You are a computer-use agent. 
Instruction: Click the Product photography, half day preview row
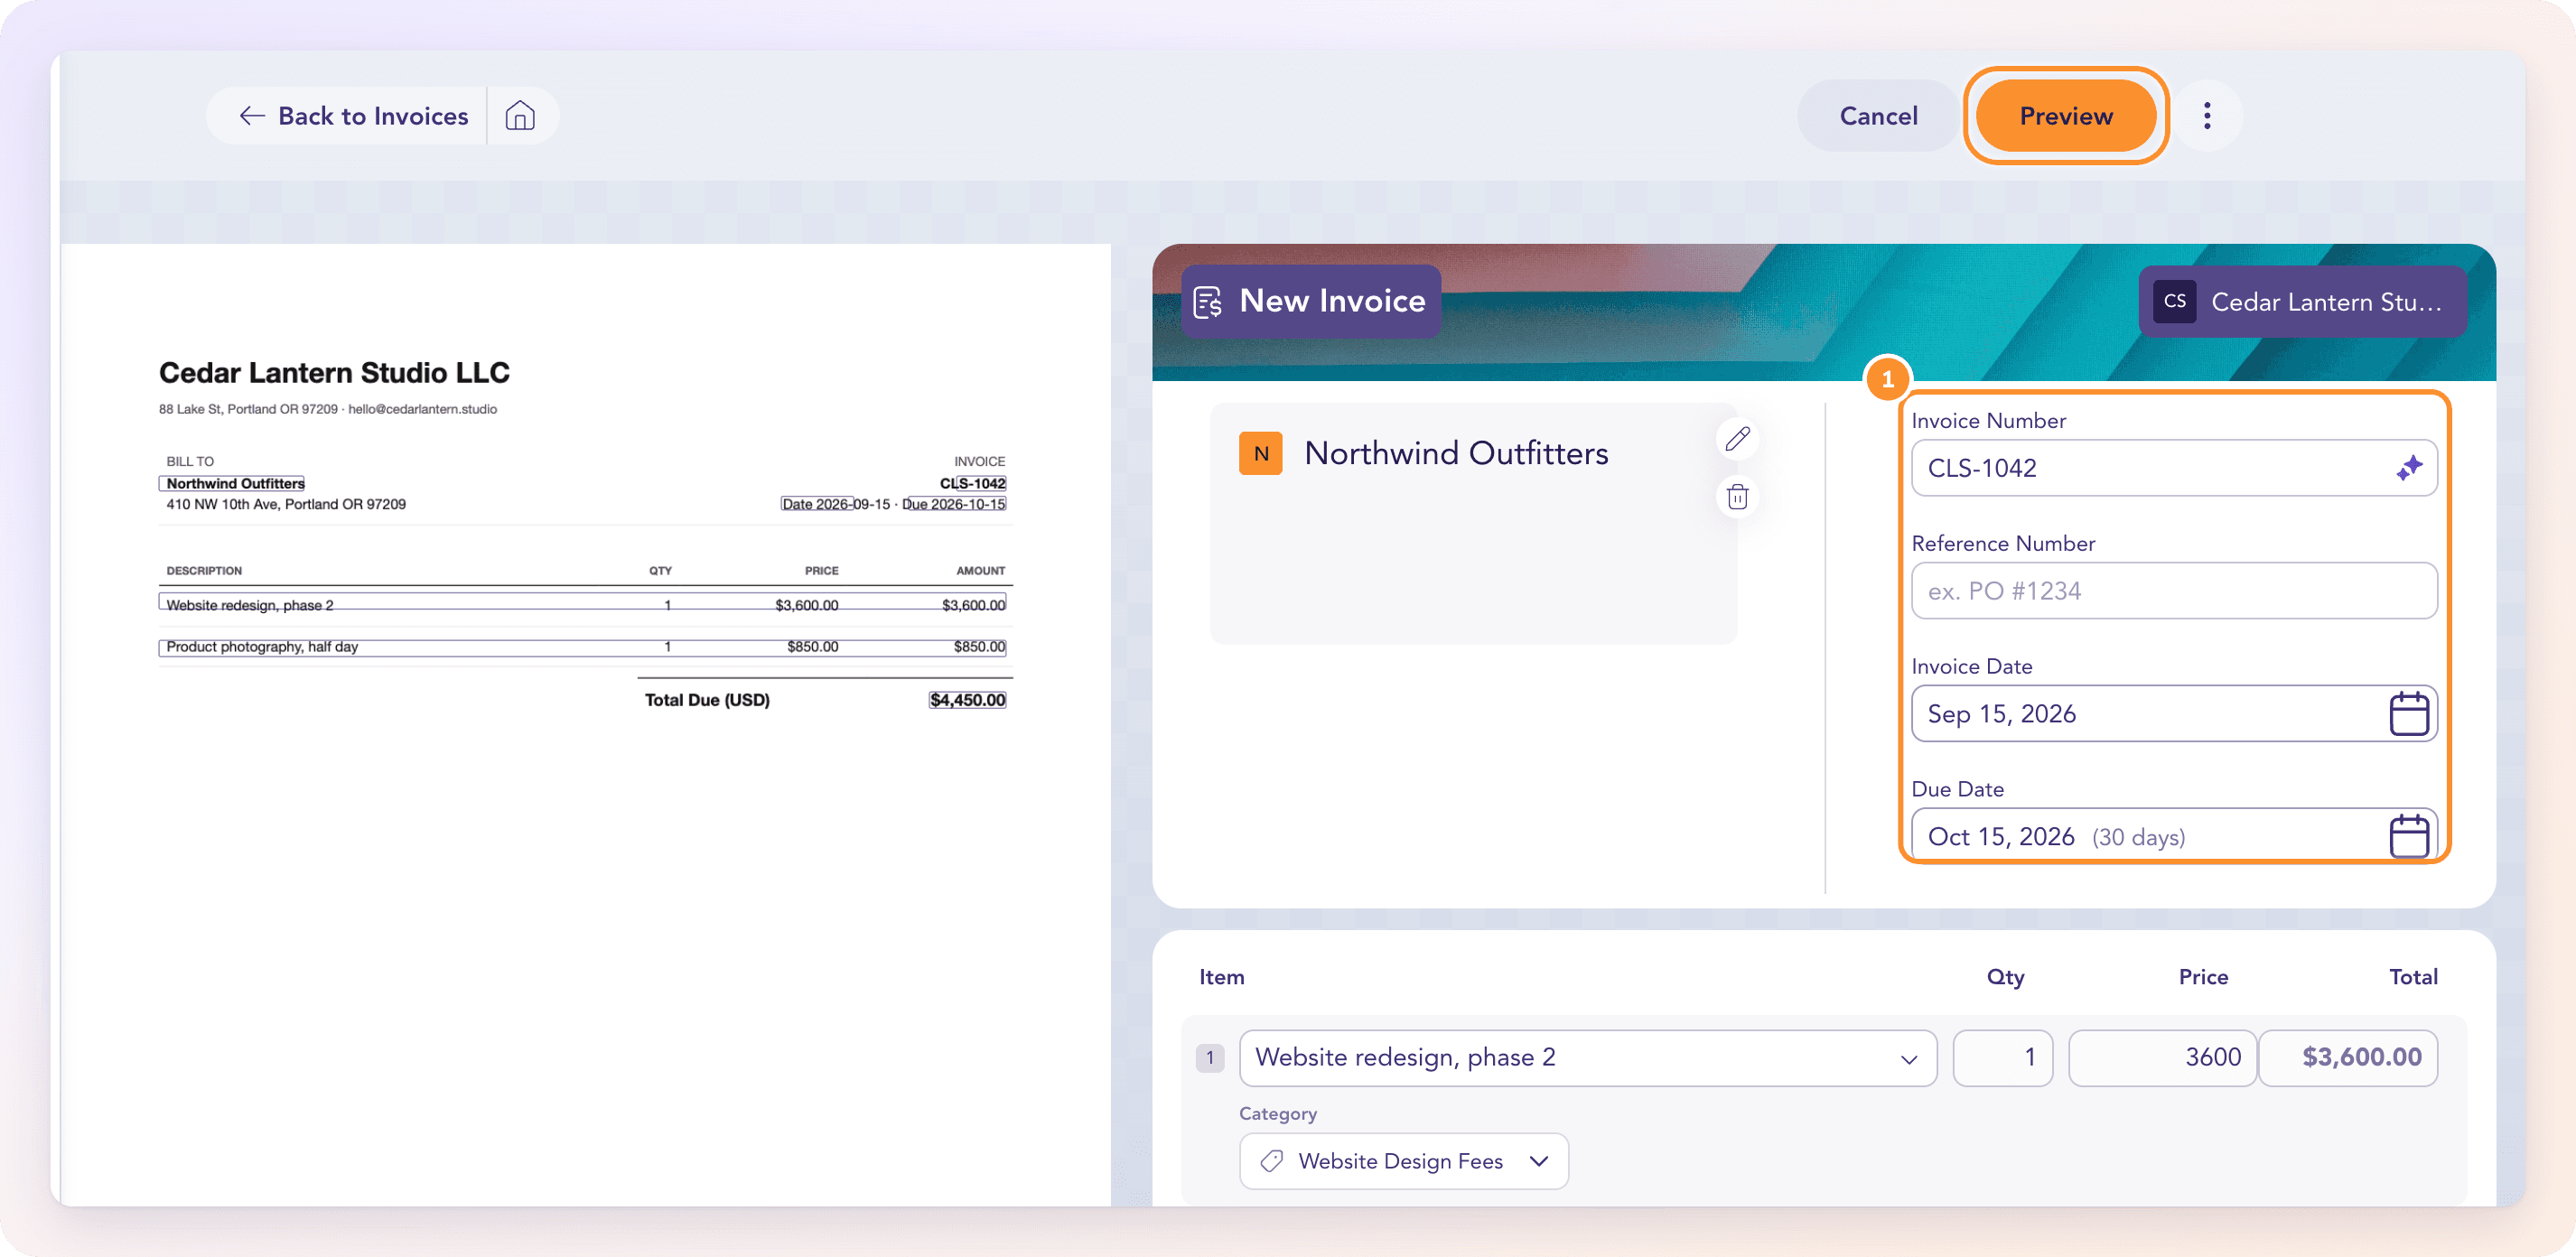[583, 647]
